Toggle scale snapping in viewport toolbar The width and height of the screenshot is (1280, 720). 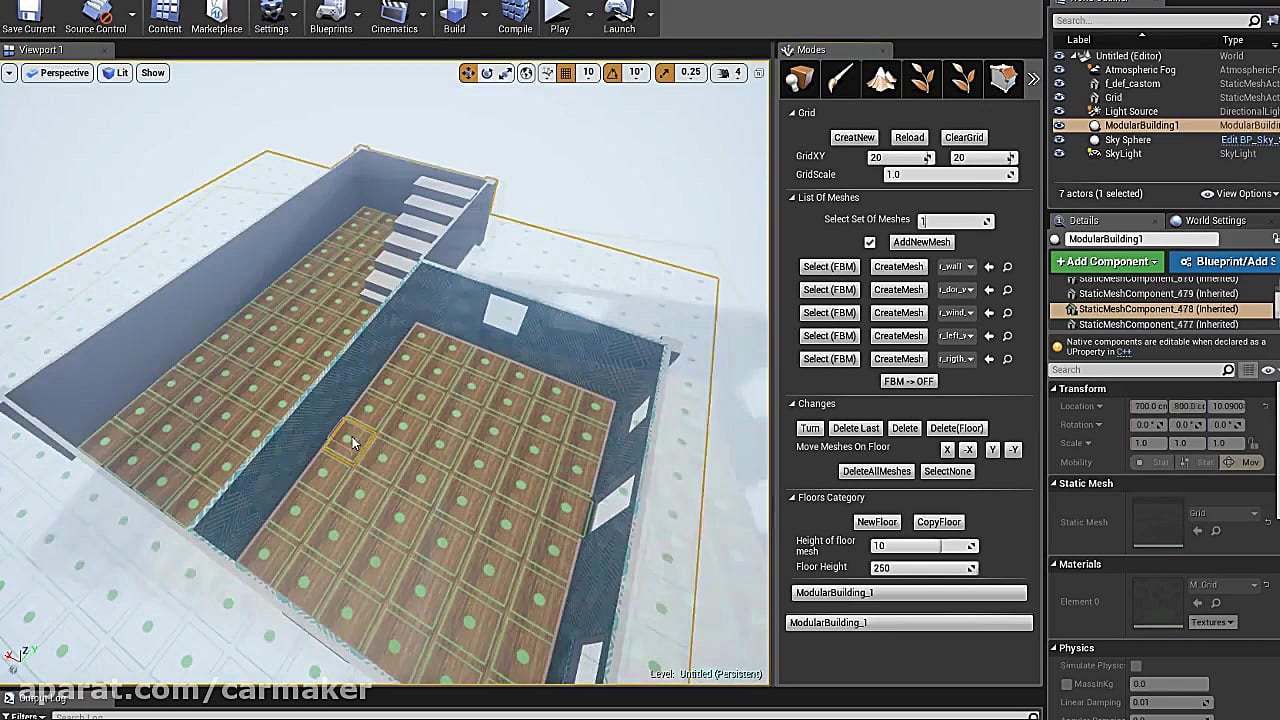(664, 73)
